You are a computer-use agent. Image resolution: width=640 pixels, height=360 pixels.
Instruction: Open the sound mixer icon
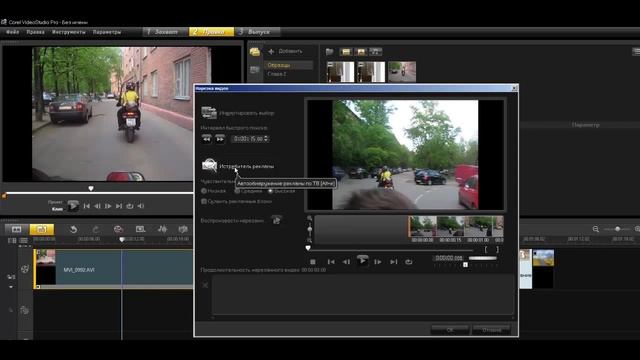pos(162,229)
